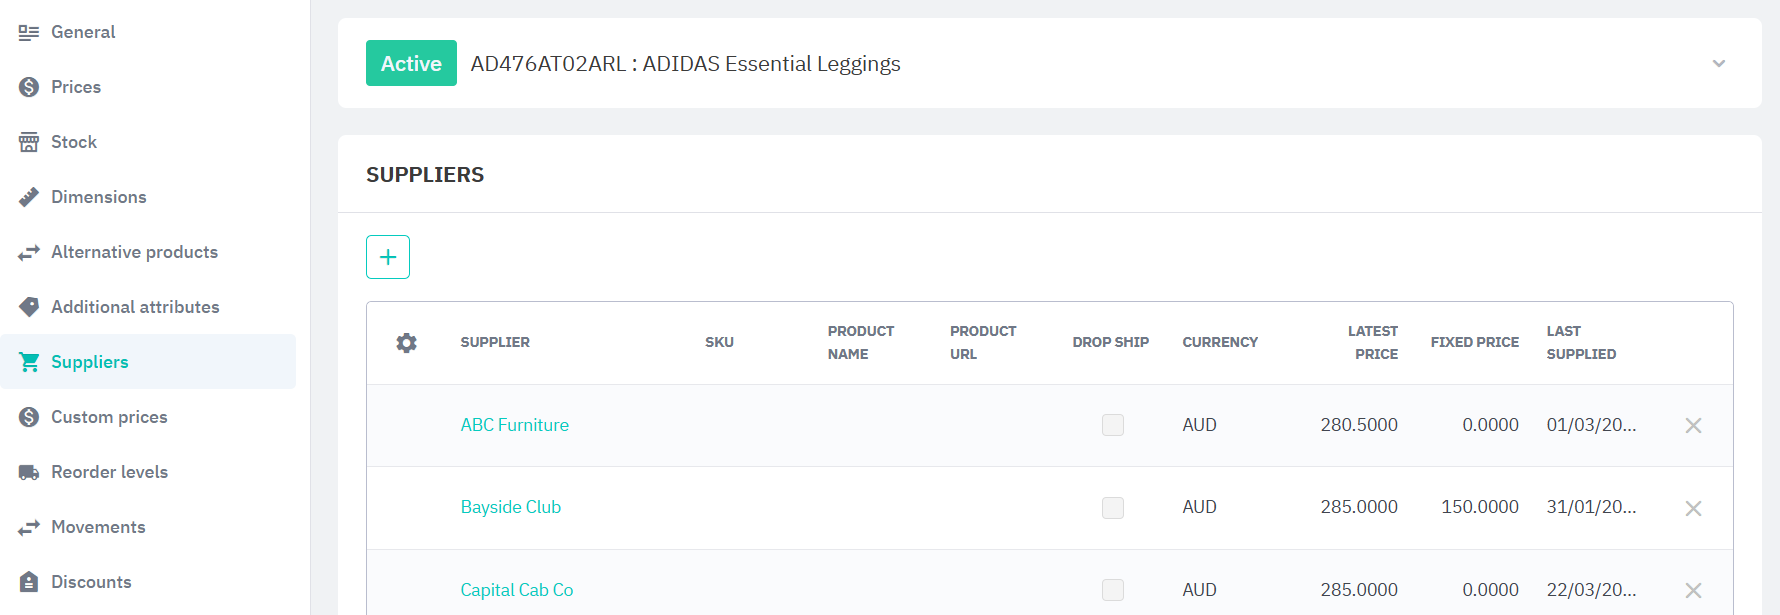Delete the Bayside Club supplier row

[1693, 508]
